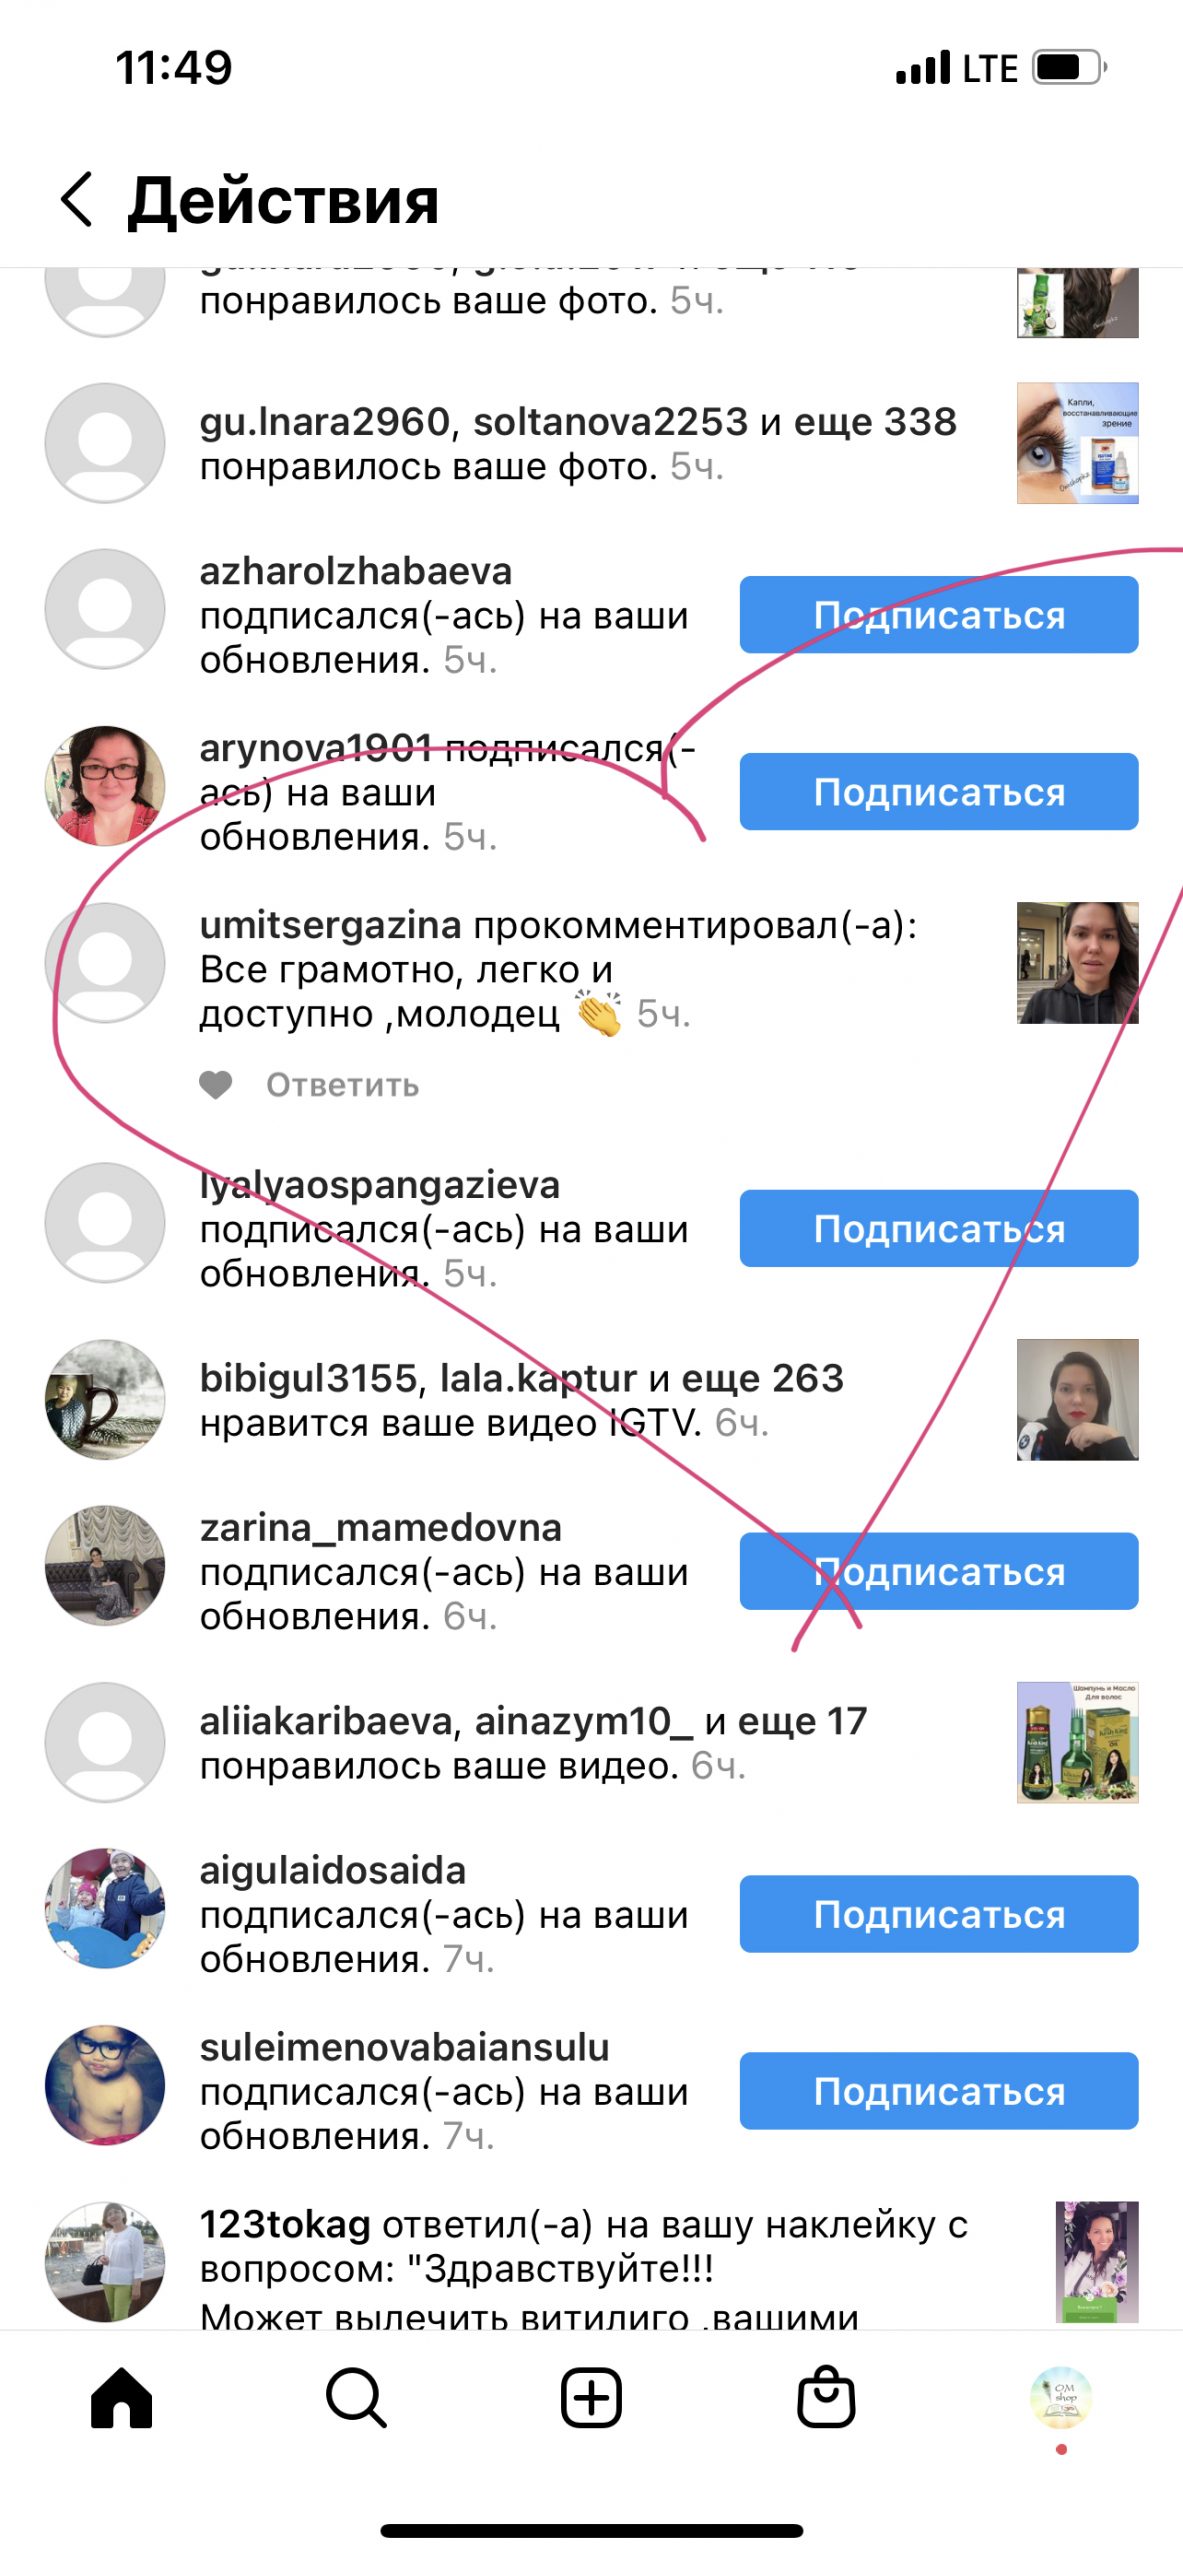Open IGTV video thumbnail liked by bibigul3155
This screenshot has width=1183, height=2560.
[x=1078, y=1400]
